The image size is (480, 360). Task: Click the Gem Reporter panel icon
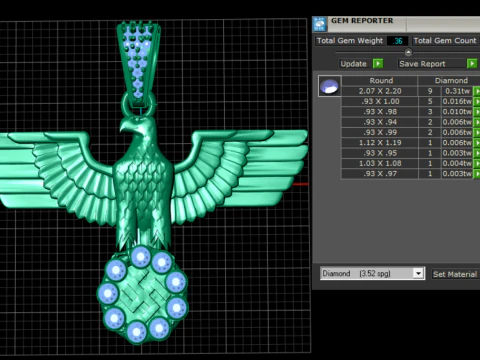click(x=320, y=24)
